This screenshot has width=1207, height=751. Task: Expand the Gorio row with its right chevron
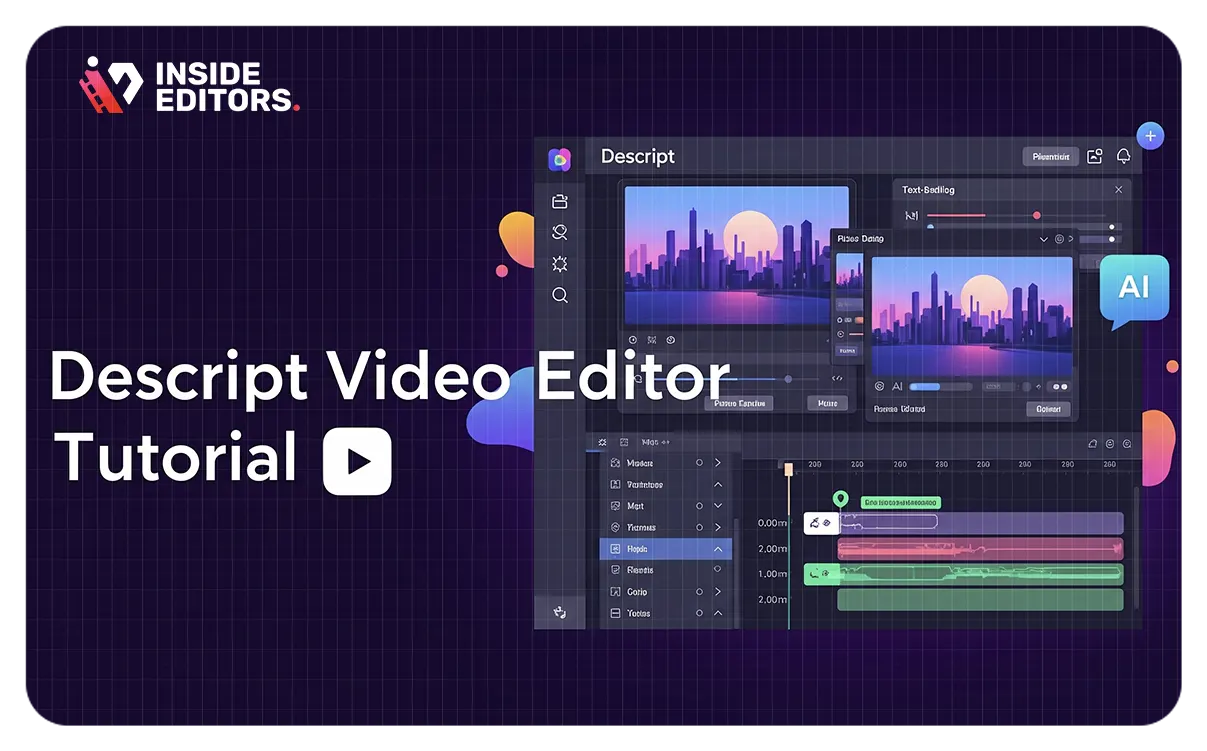pyautogui.click(x=718, y=592)
